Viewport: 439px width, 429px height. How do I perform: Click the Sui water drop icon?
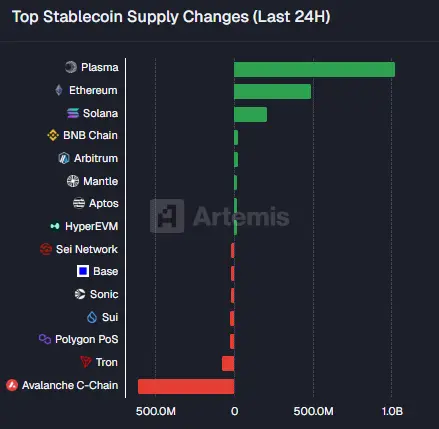click(92, 317)
